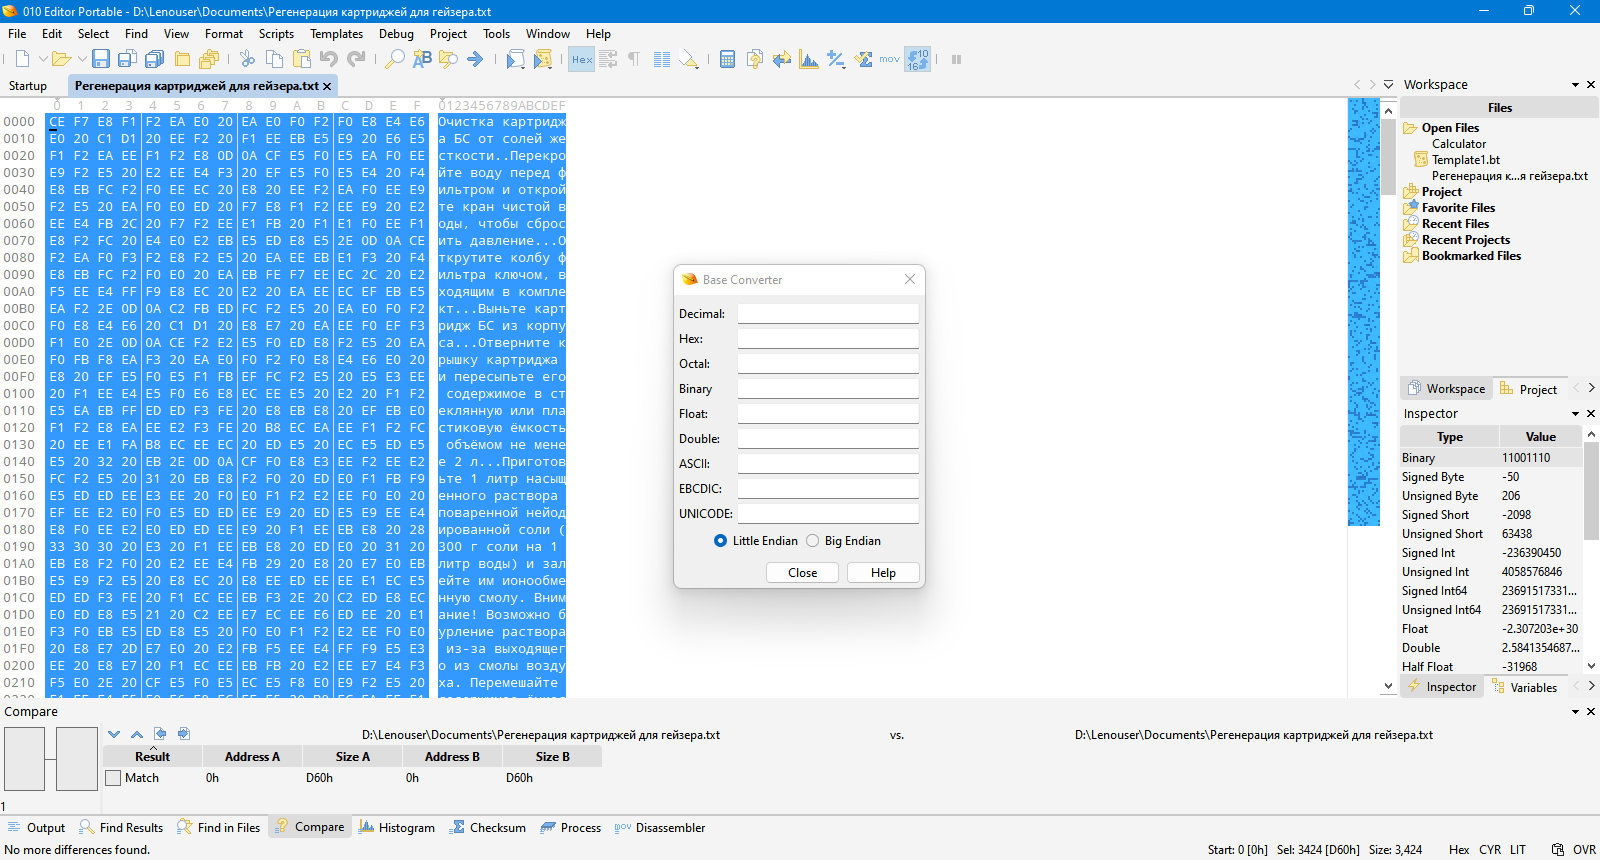Click the Run Template toolbar icon
Viewport: 1600px width, 860px height.
click(542, 59)
